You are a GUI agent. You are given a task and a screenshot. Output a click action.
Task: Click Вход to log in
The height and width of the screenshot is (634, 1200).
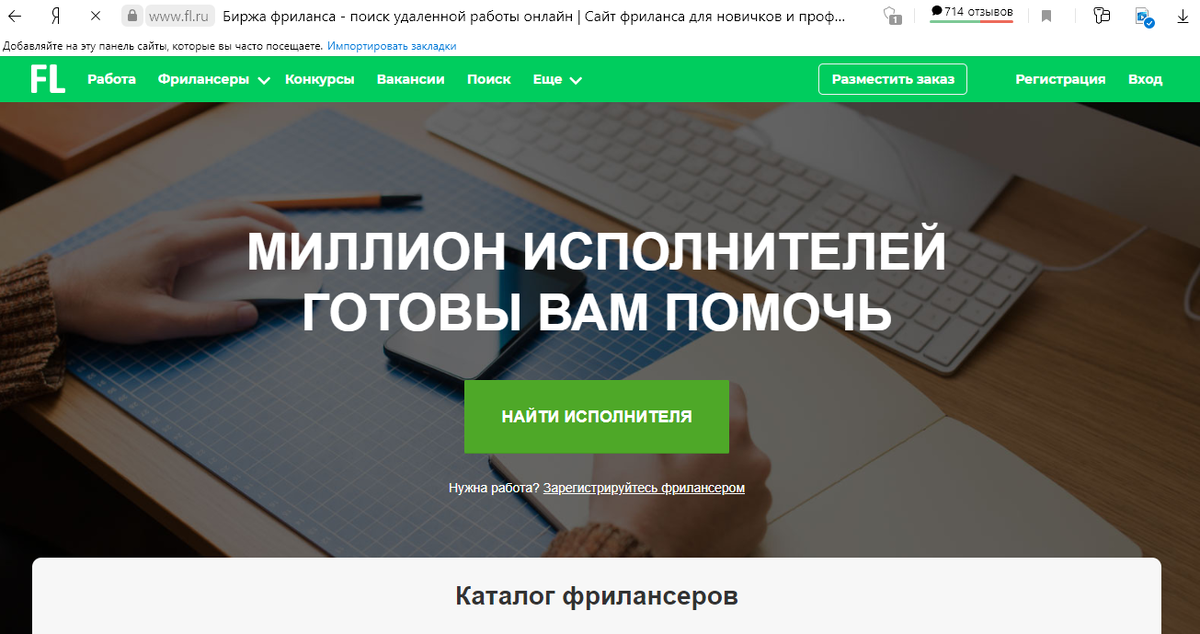coord(1145,79)
